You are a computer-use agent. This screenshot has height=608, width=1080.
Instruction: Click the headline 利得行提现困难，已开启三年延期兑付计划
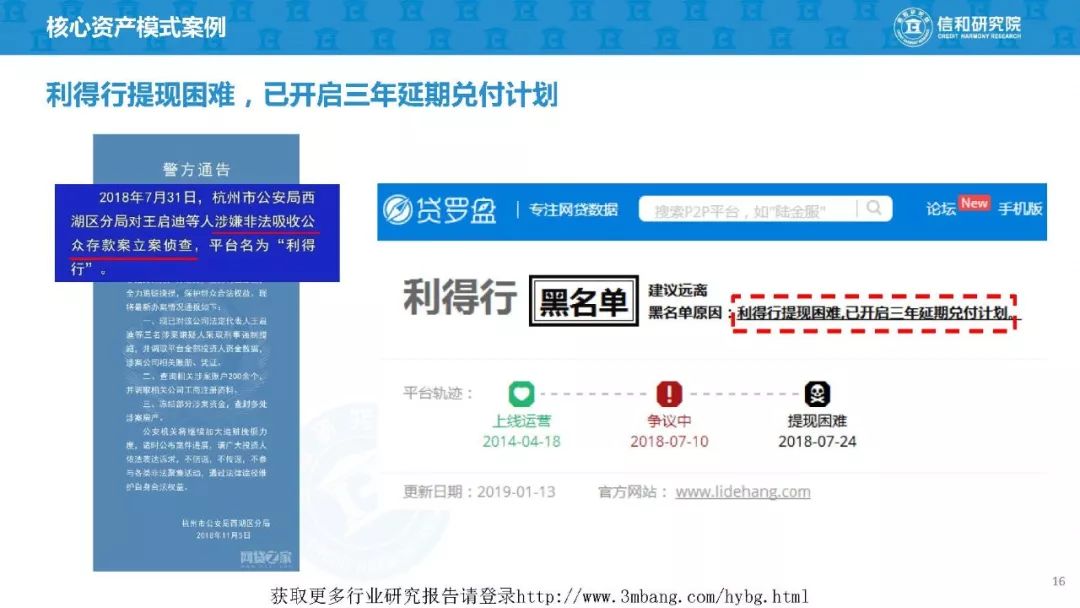[x=302, y=95]
